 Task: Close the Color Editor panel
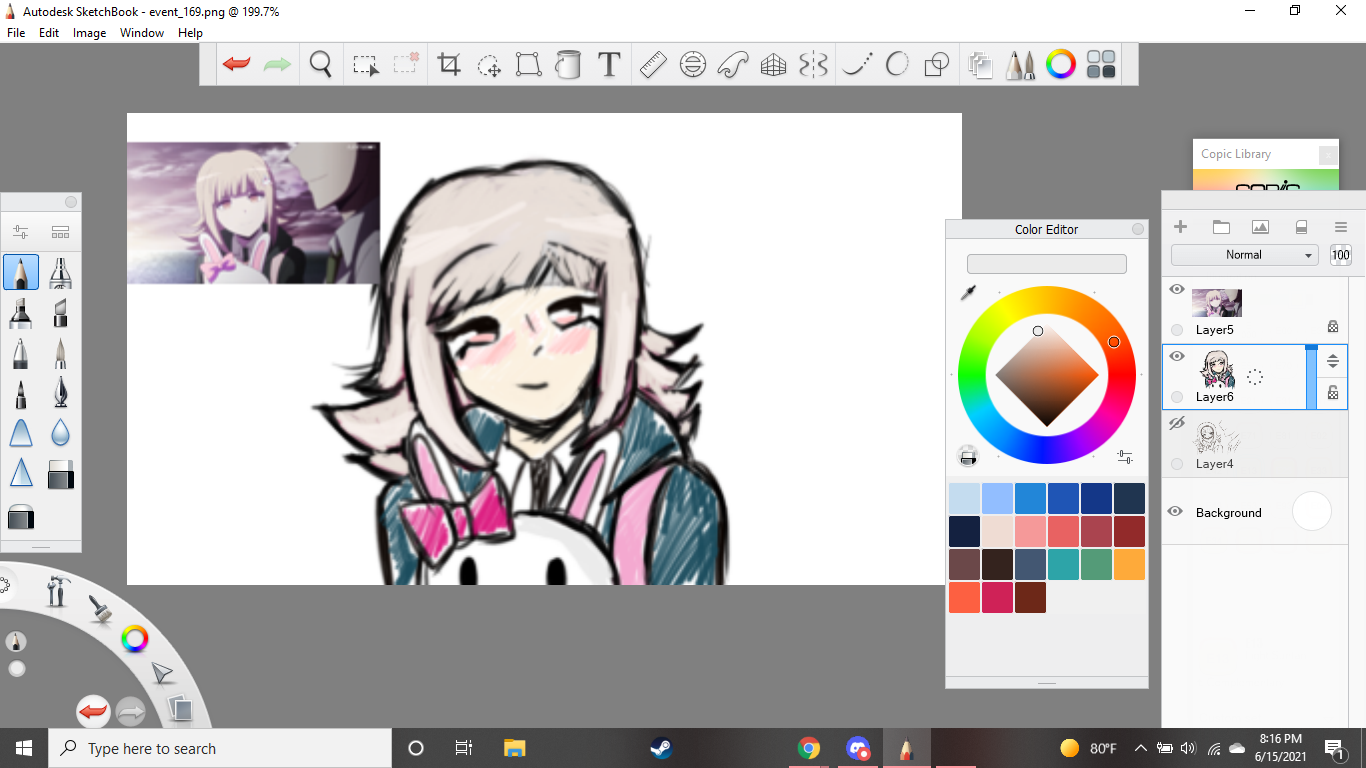click(1138, 229)
